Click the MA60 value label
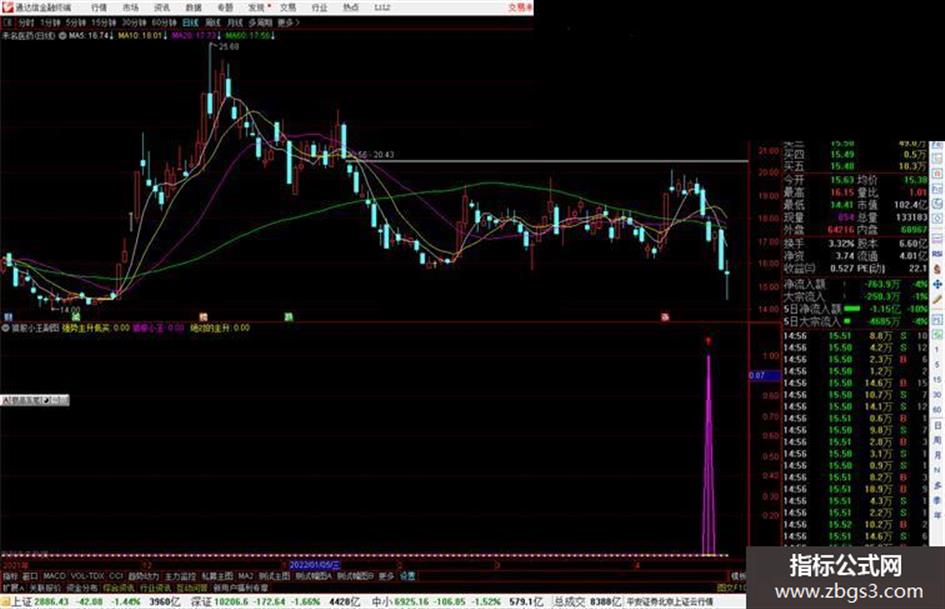 tap(248, 36)
